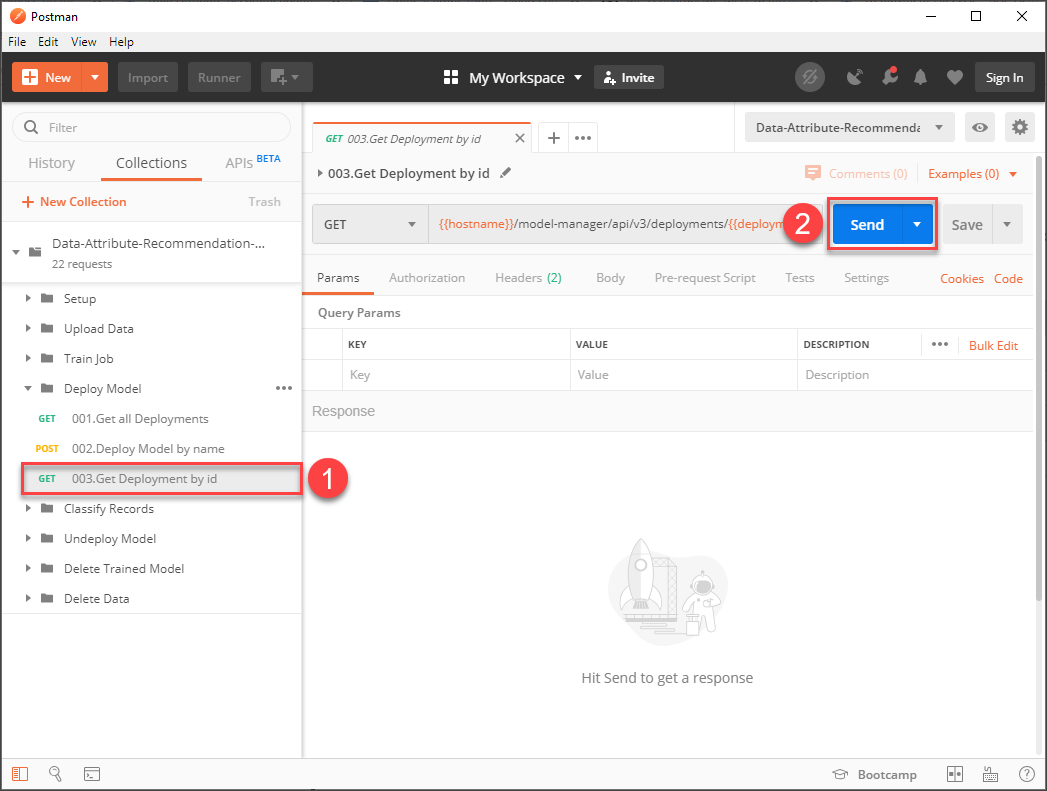
Task: Expand the Delete Trained Model folder
Action: (x=28, y=569)
